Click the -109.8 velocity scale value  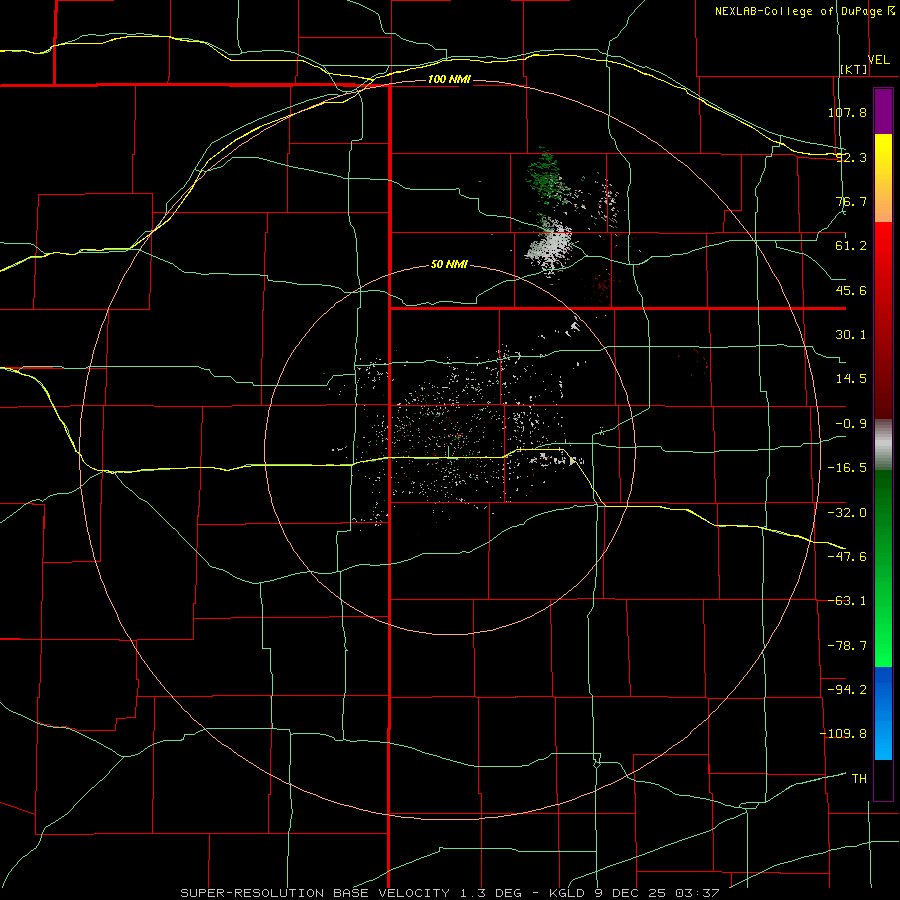click(843, 734)
